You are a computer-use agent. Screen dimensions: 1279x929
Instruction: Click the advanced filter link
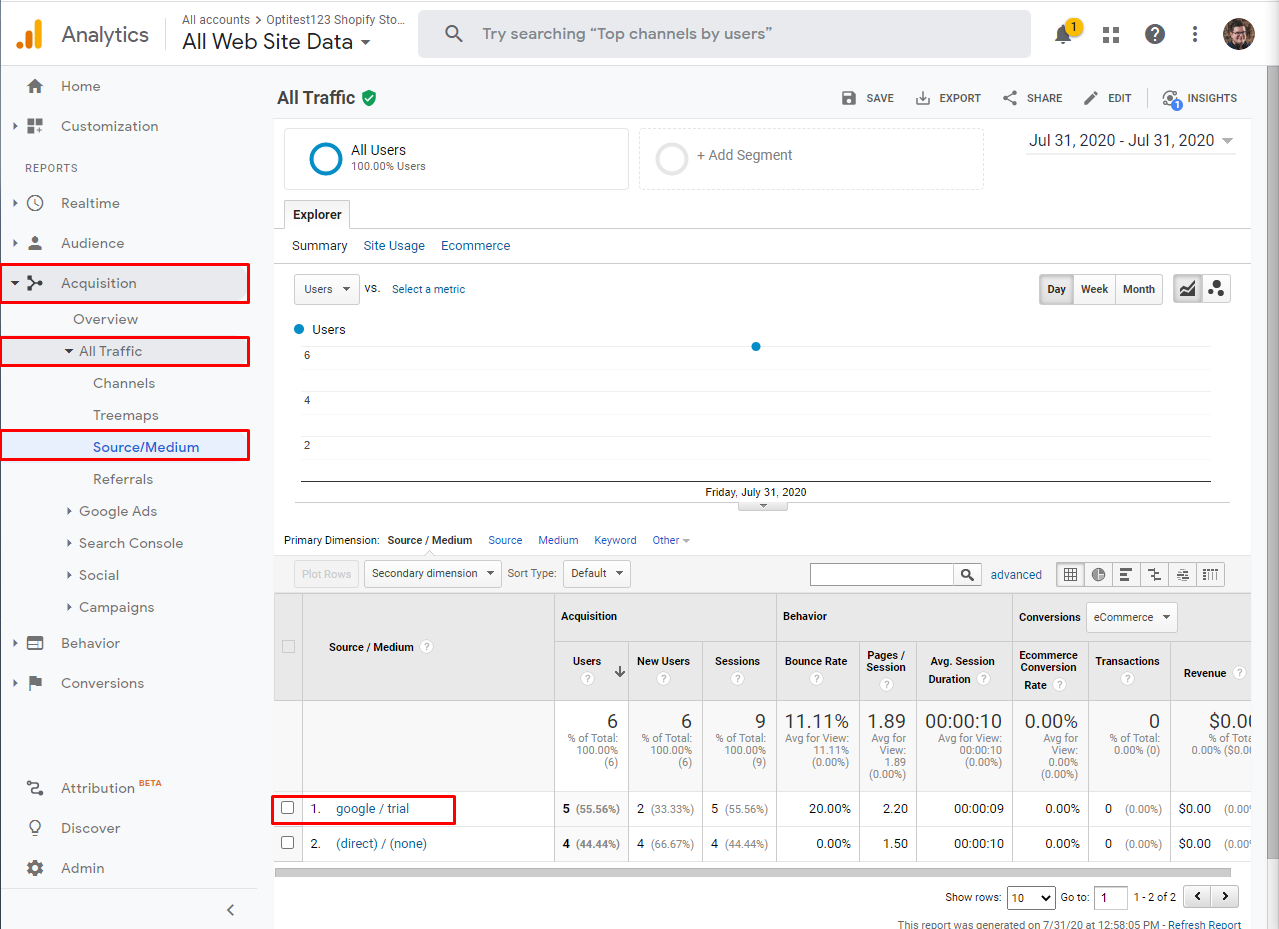coord(1016,575)
